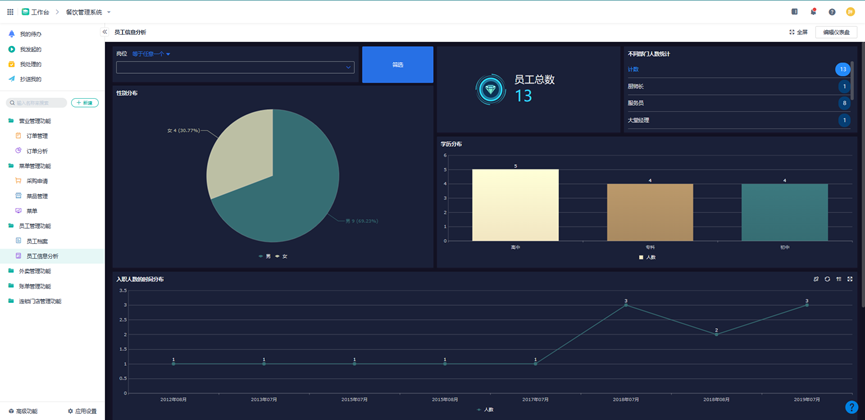Toggle the 男 legend item in pie chart

click(265, 257)
